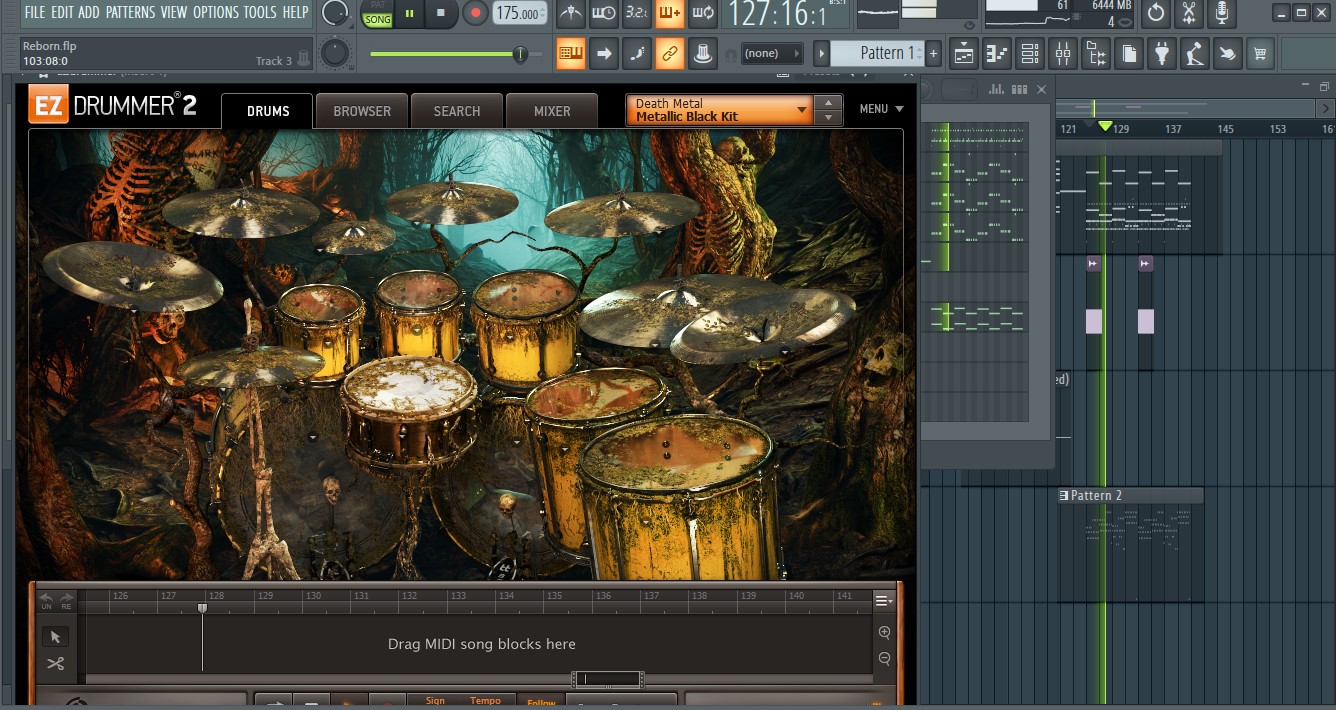Toggle the record button
This screenshot has width=1336, height=710.
point(475,13)
